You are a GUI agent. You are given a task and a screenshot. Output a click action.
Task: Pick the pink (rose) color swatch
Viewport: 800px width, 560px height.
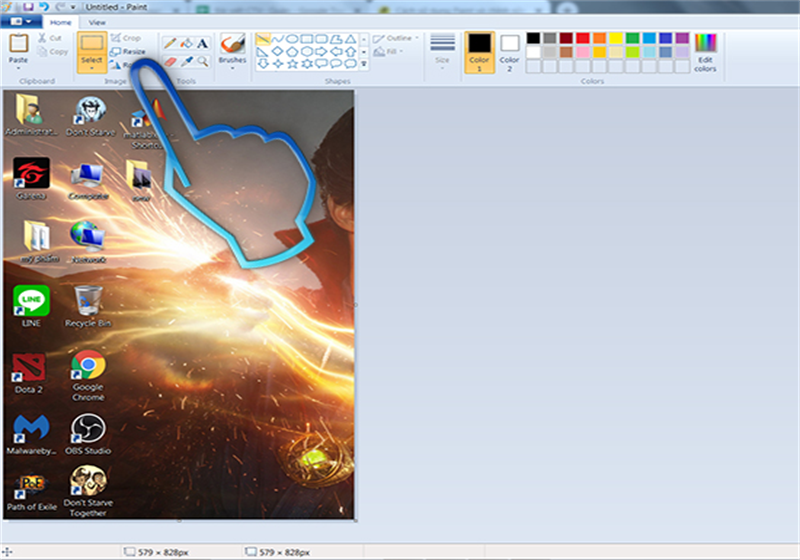tap(583, 52)
